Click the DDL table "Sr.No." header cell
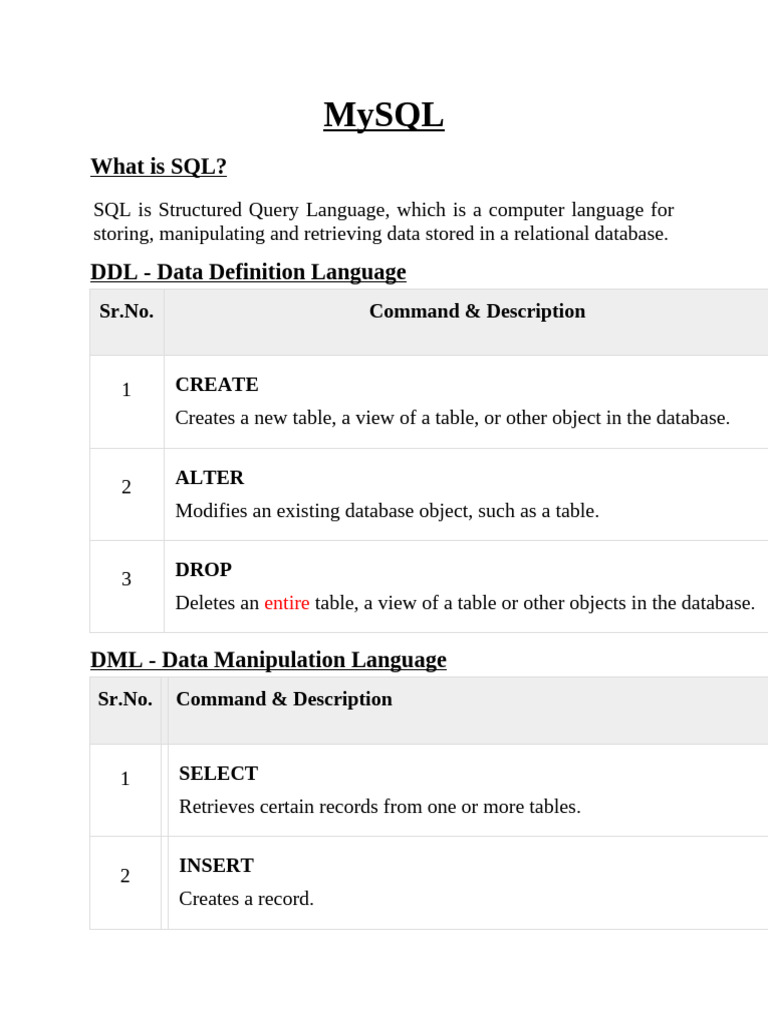Viewport: 768px width, 1024px height. pos(126,311)
